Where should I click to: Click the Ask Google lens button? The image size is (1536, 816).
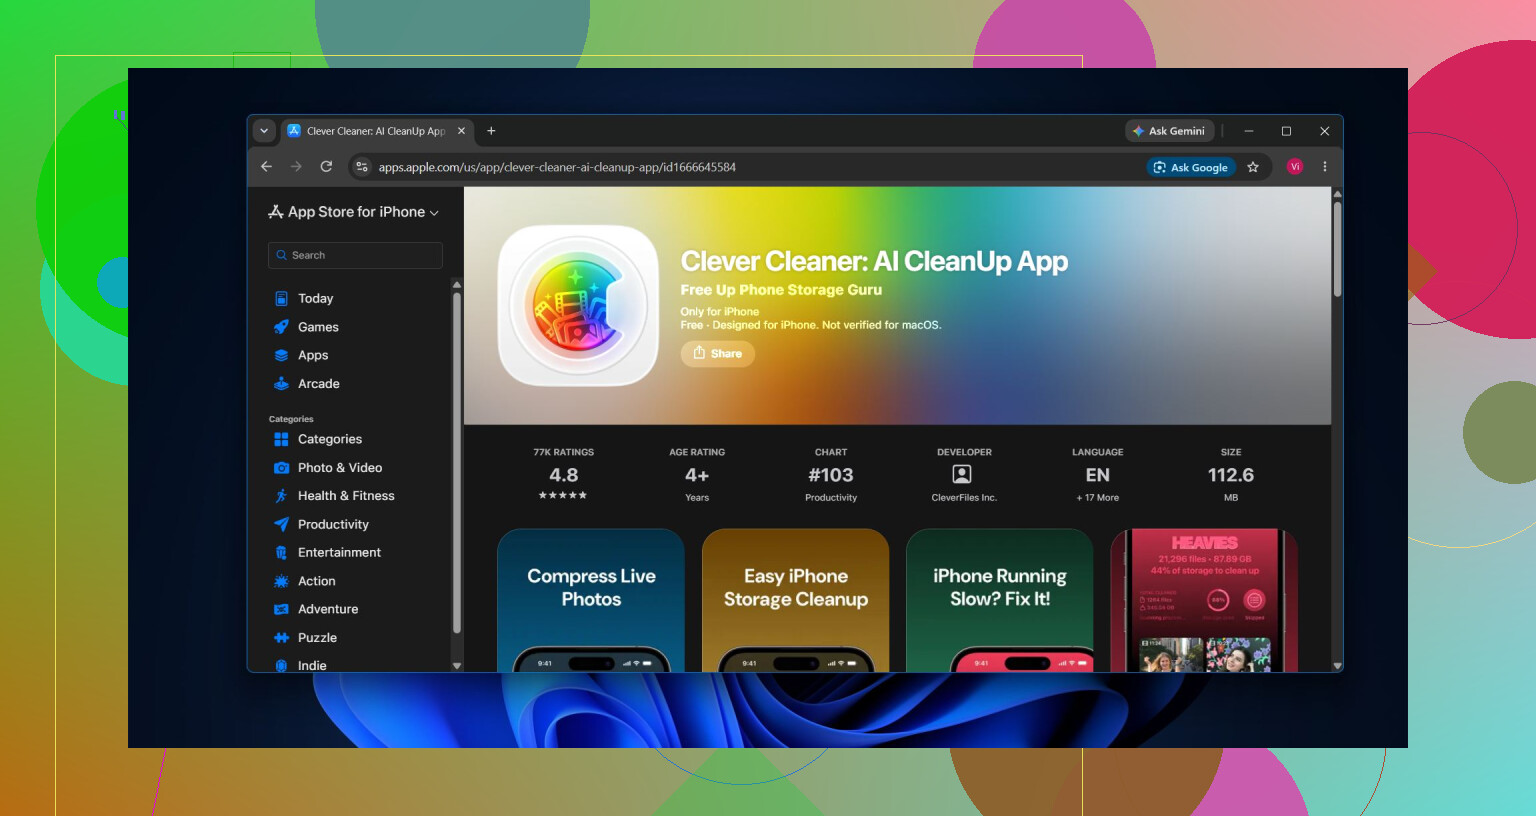pyautogui.click(x=1191, y=167)
